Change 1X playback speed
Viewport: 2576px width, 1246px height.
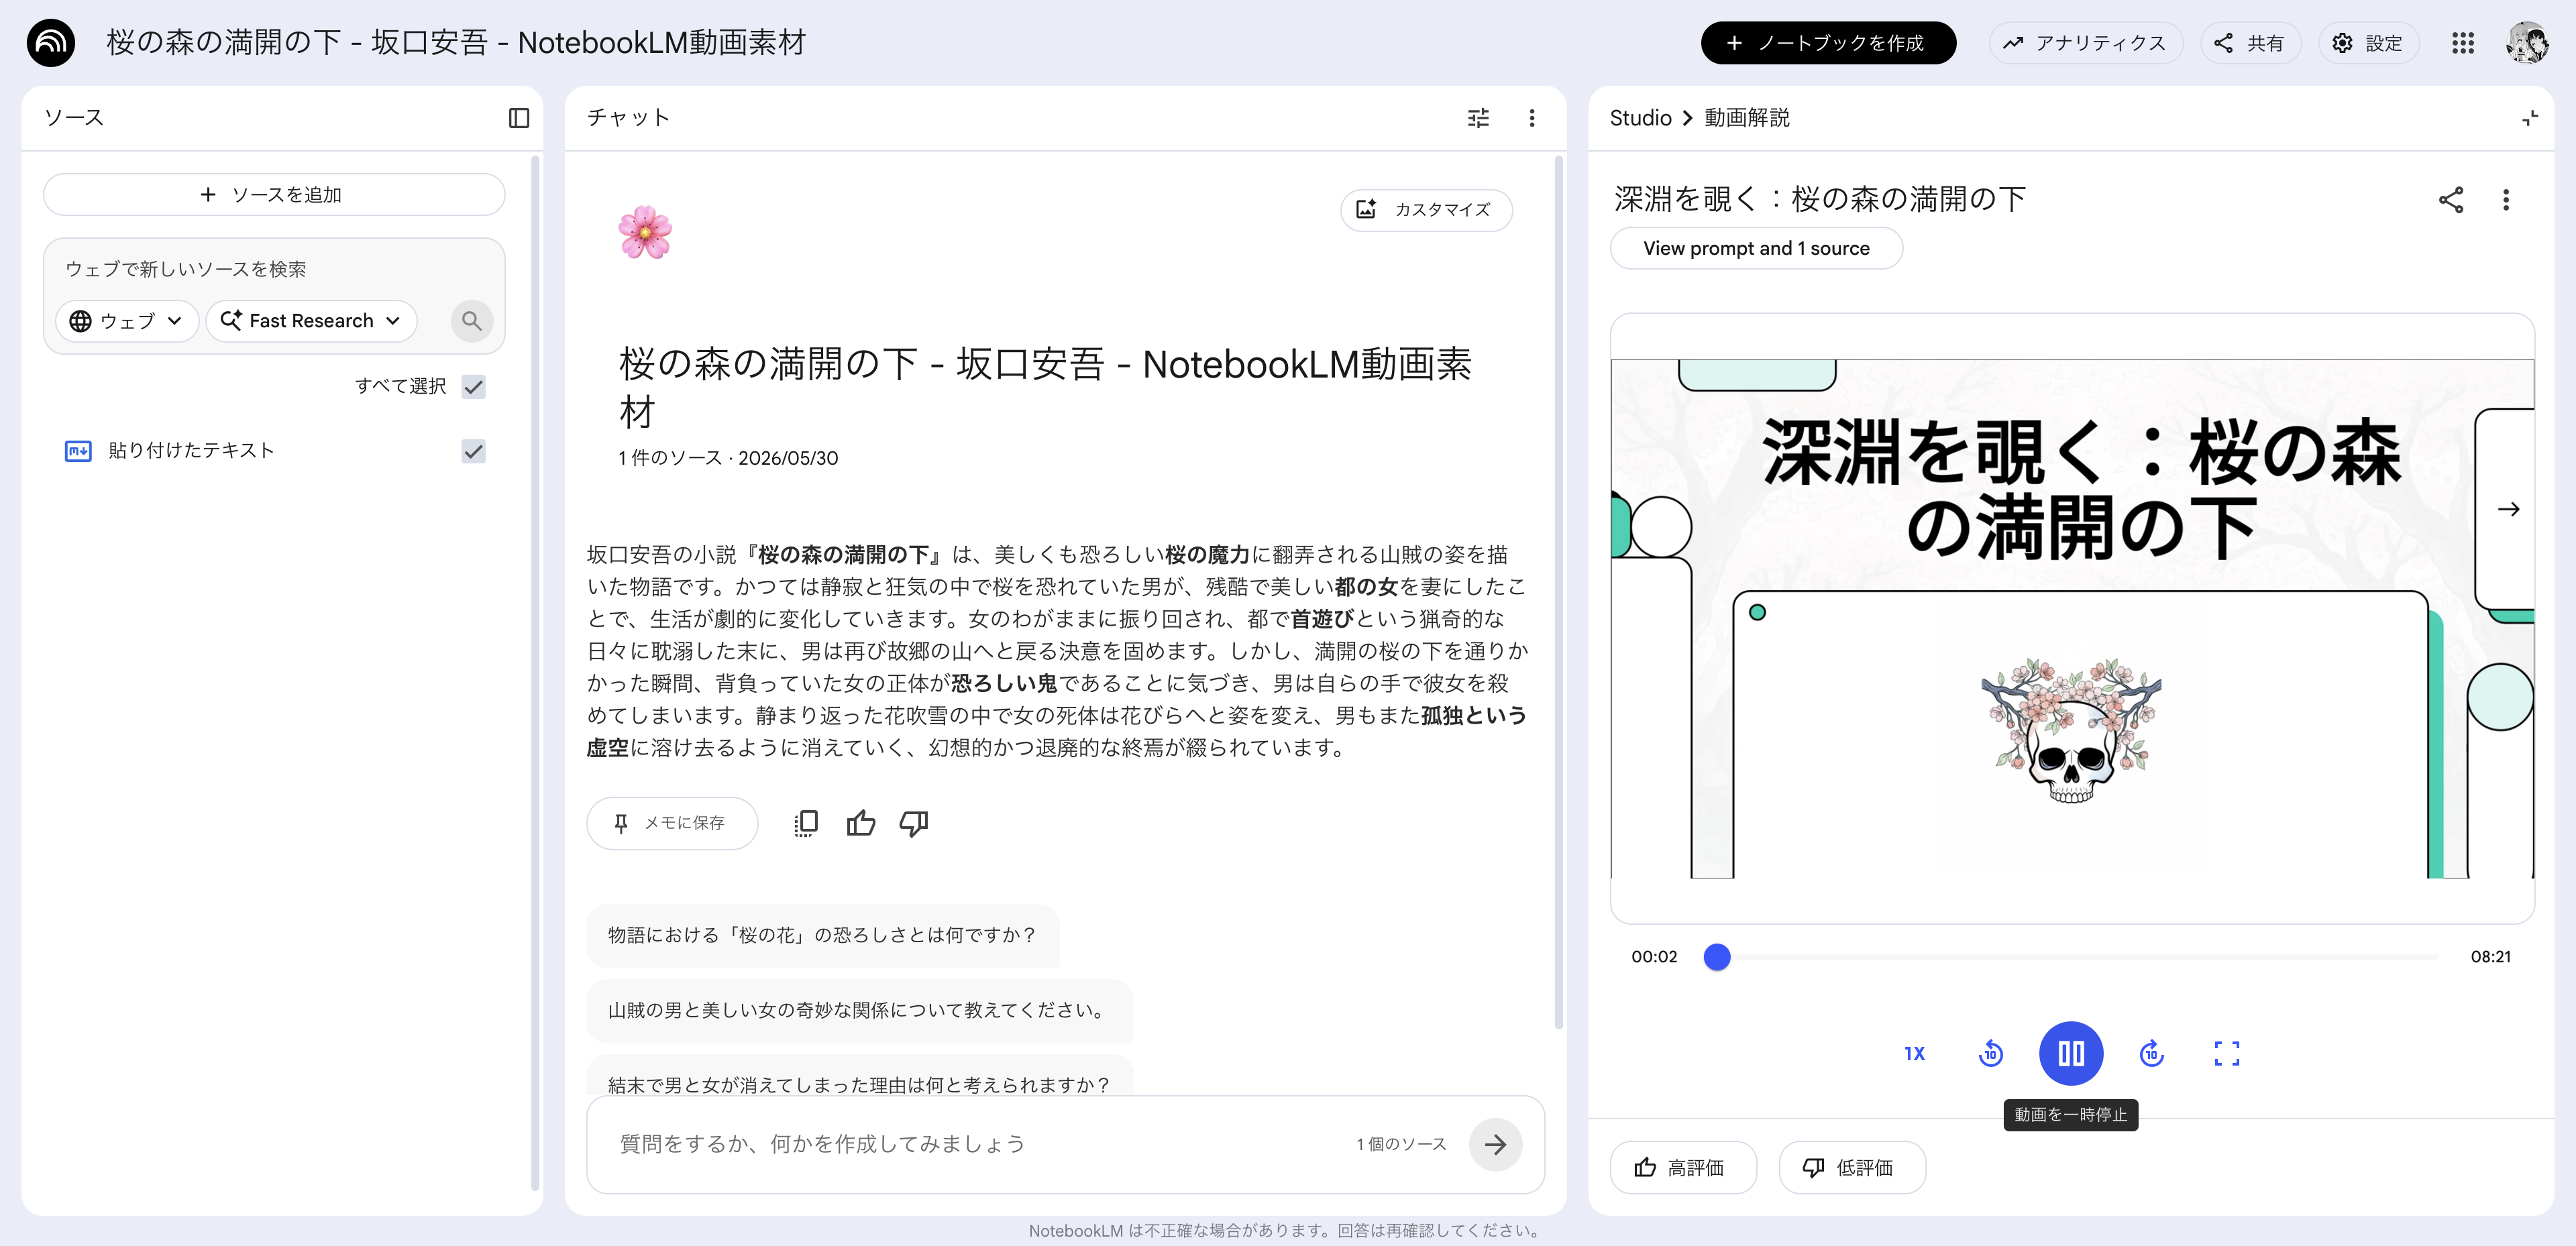[x=1914, y=1053]
